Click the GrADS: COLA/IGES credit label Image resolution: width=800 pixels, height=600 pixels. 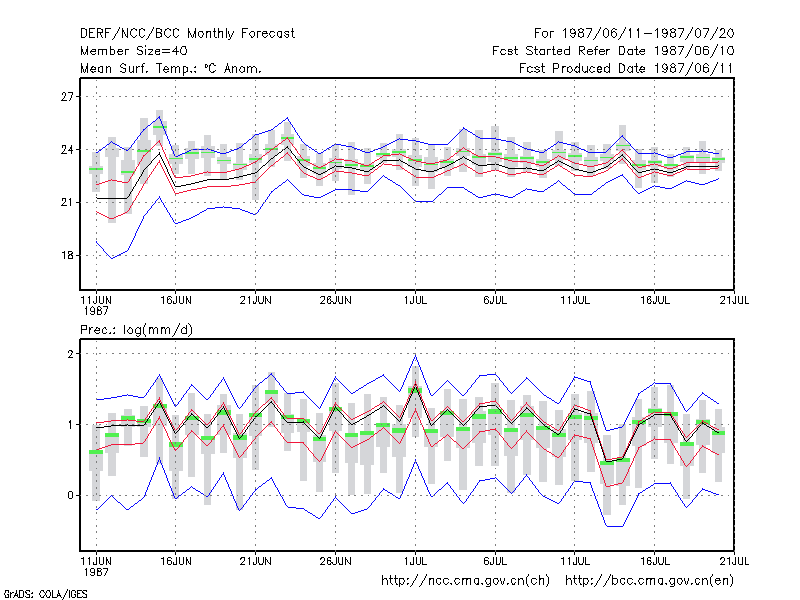tap(45, 594)
